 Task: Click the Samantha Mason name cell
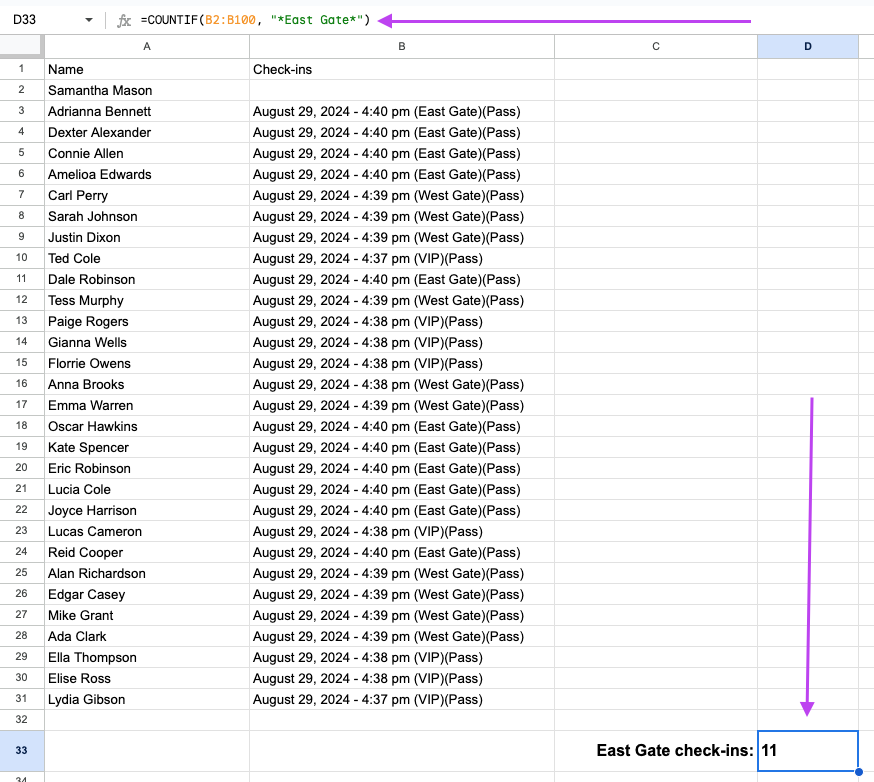(147, 91)
